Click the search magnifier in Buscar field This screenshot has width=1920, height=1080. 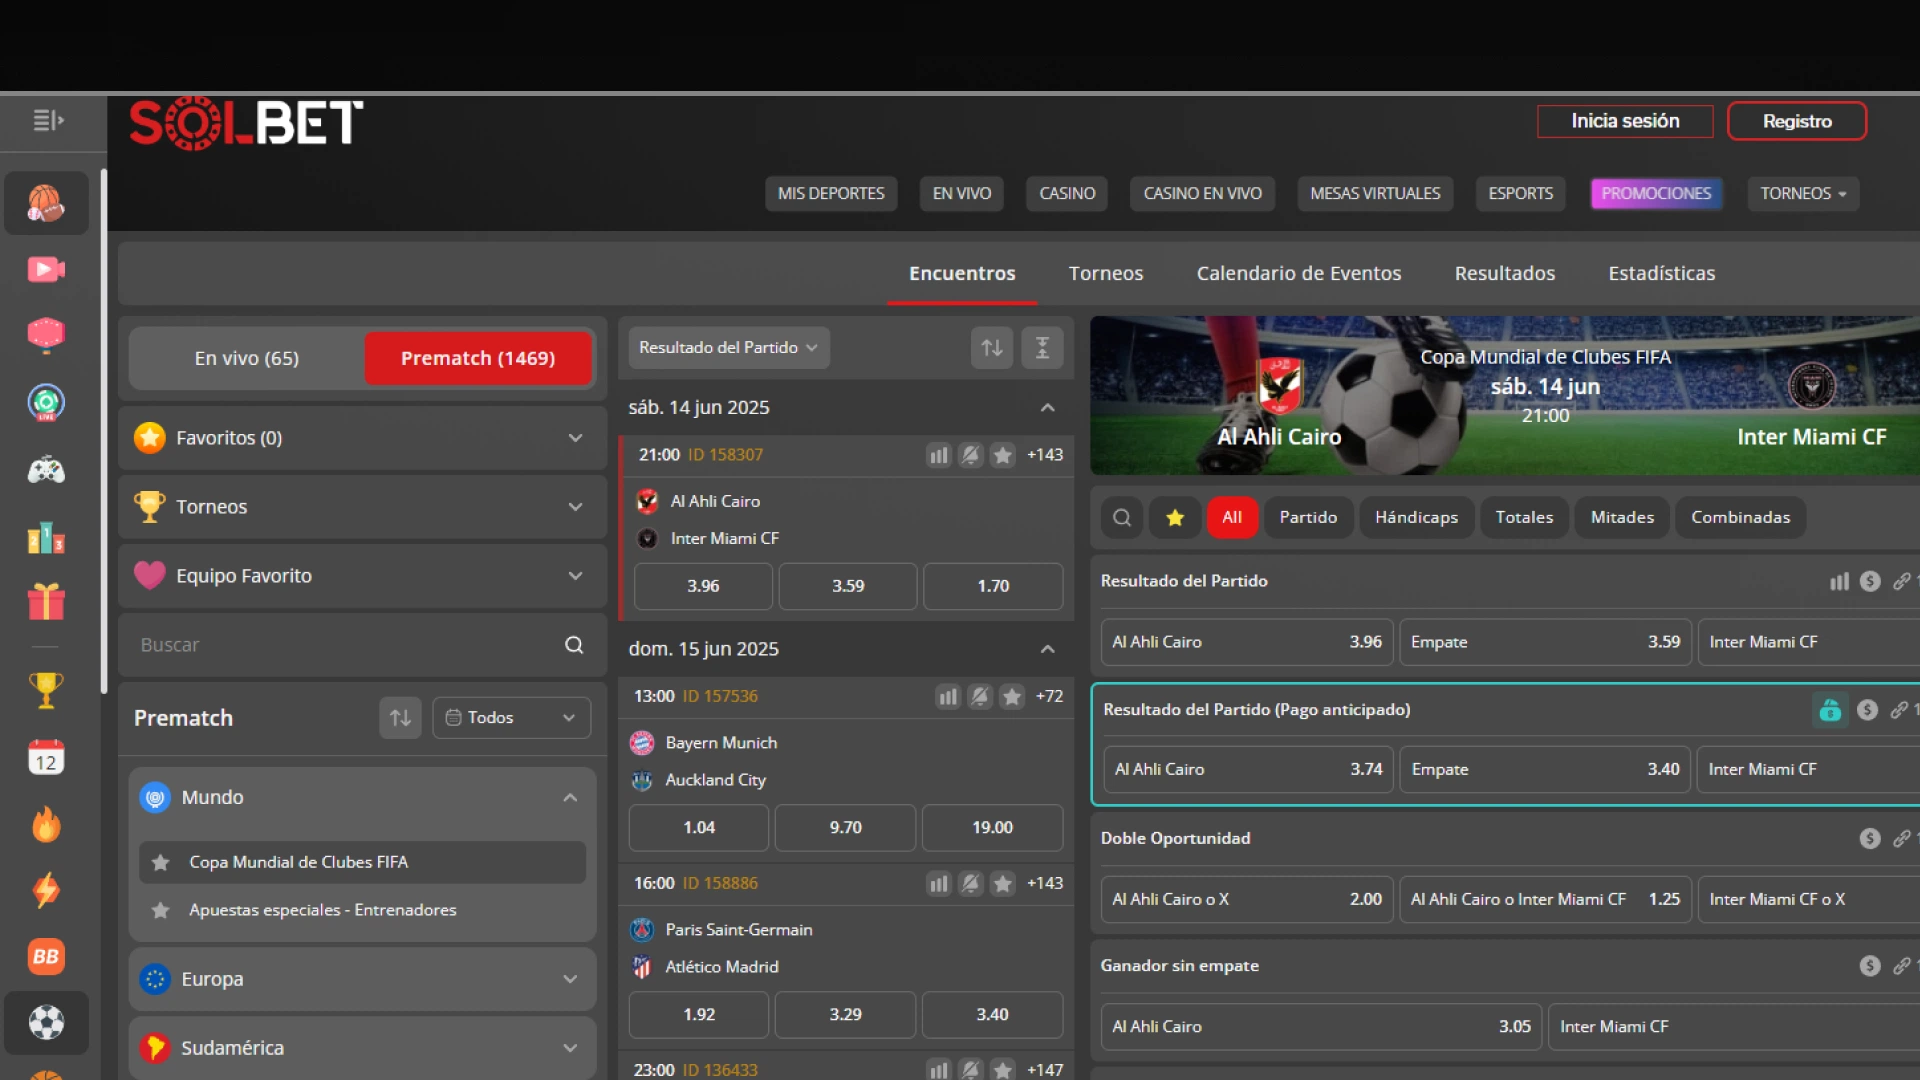[x=574, y=645]
